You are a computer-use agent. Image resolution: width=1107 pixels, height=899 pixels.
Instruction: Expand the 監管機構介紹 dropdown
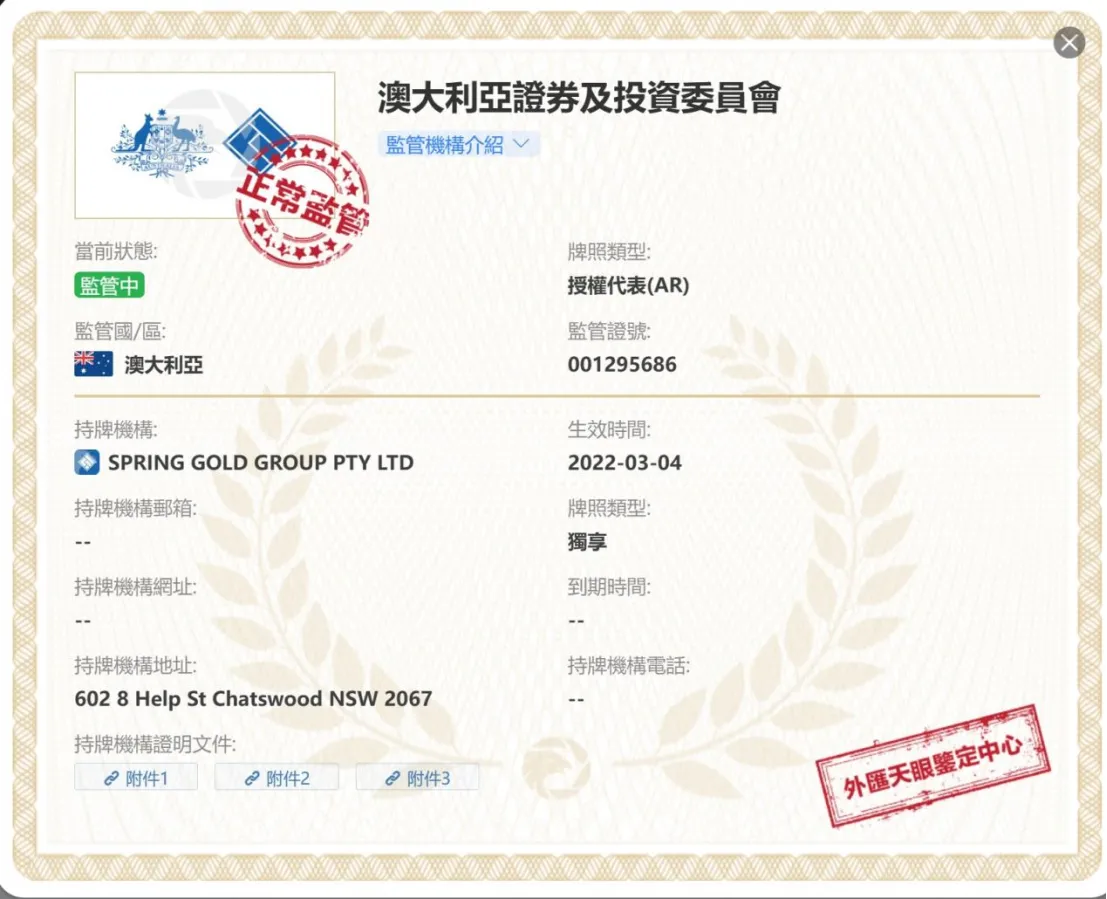(x=459, y=145)
